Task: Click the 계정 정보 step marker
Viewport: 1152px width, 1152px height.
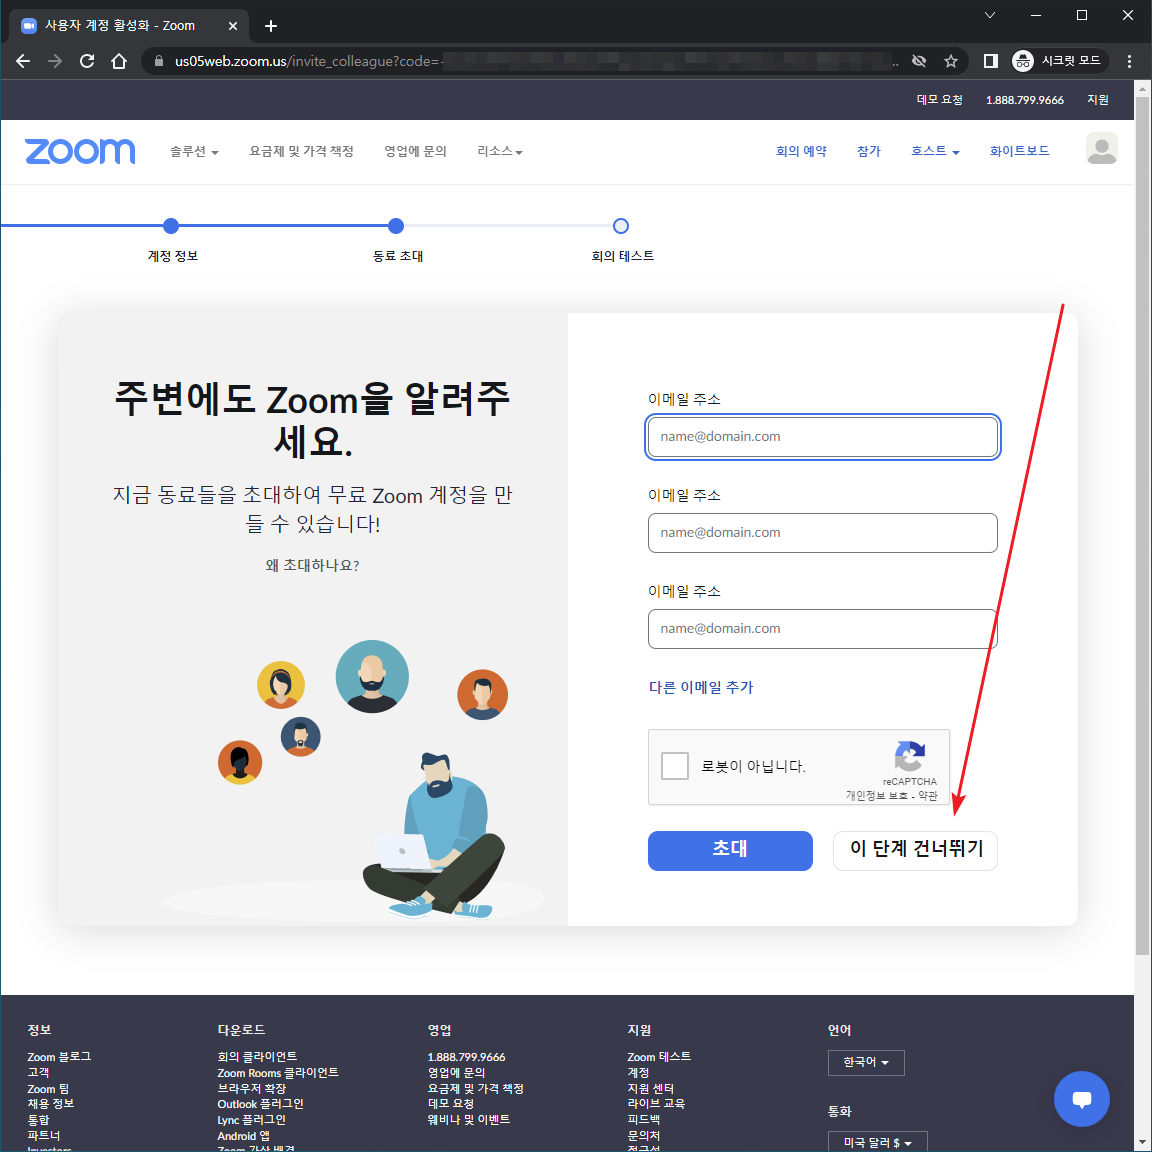Action: 171,226
